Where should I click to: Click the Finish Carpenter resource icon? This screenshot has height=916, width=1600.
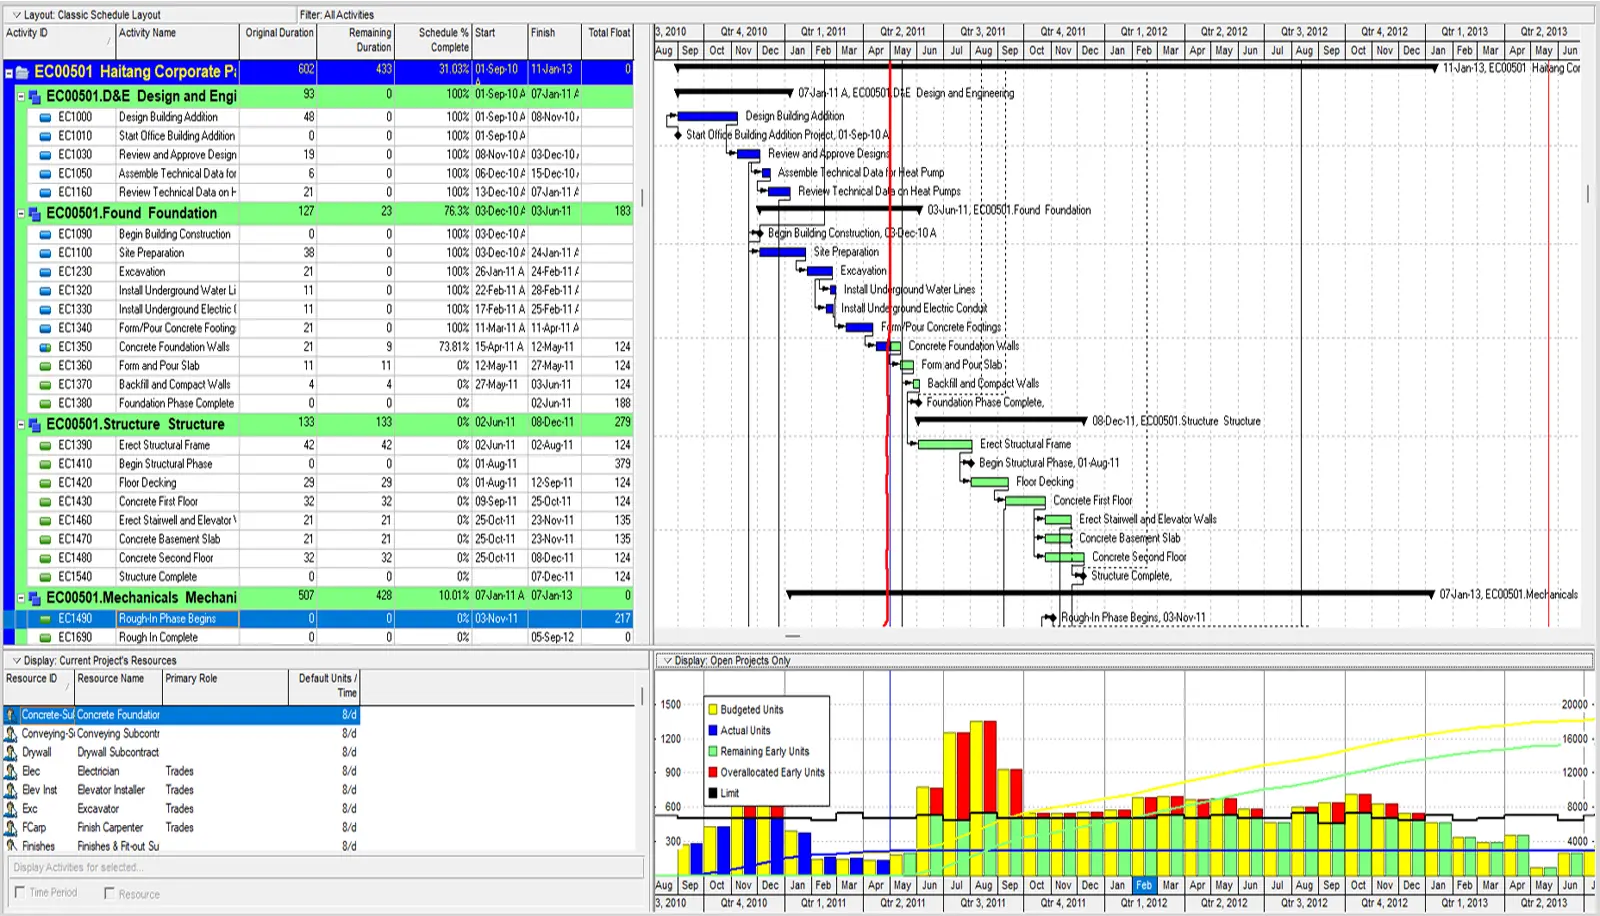[11, 828]
